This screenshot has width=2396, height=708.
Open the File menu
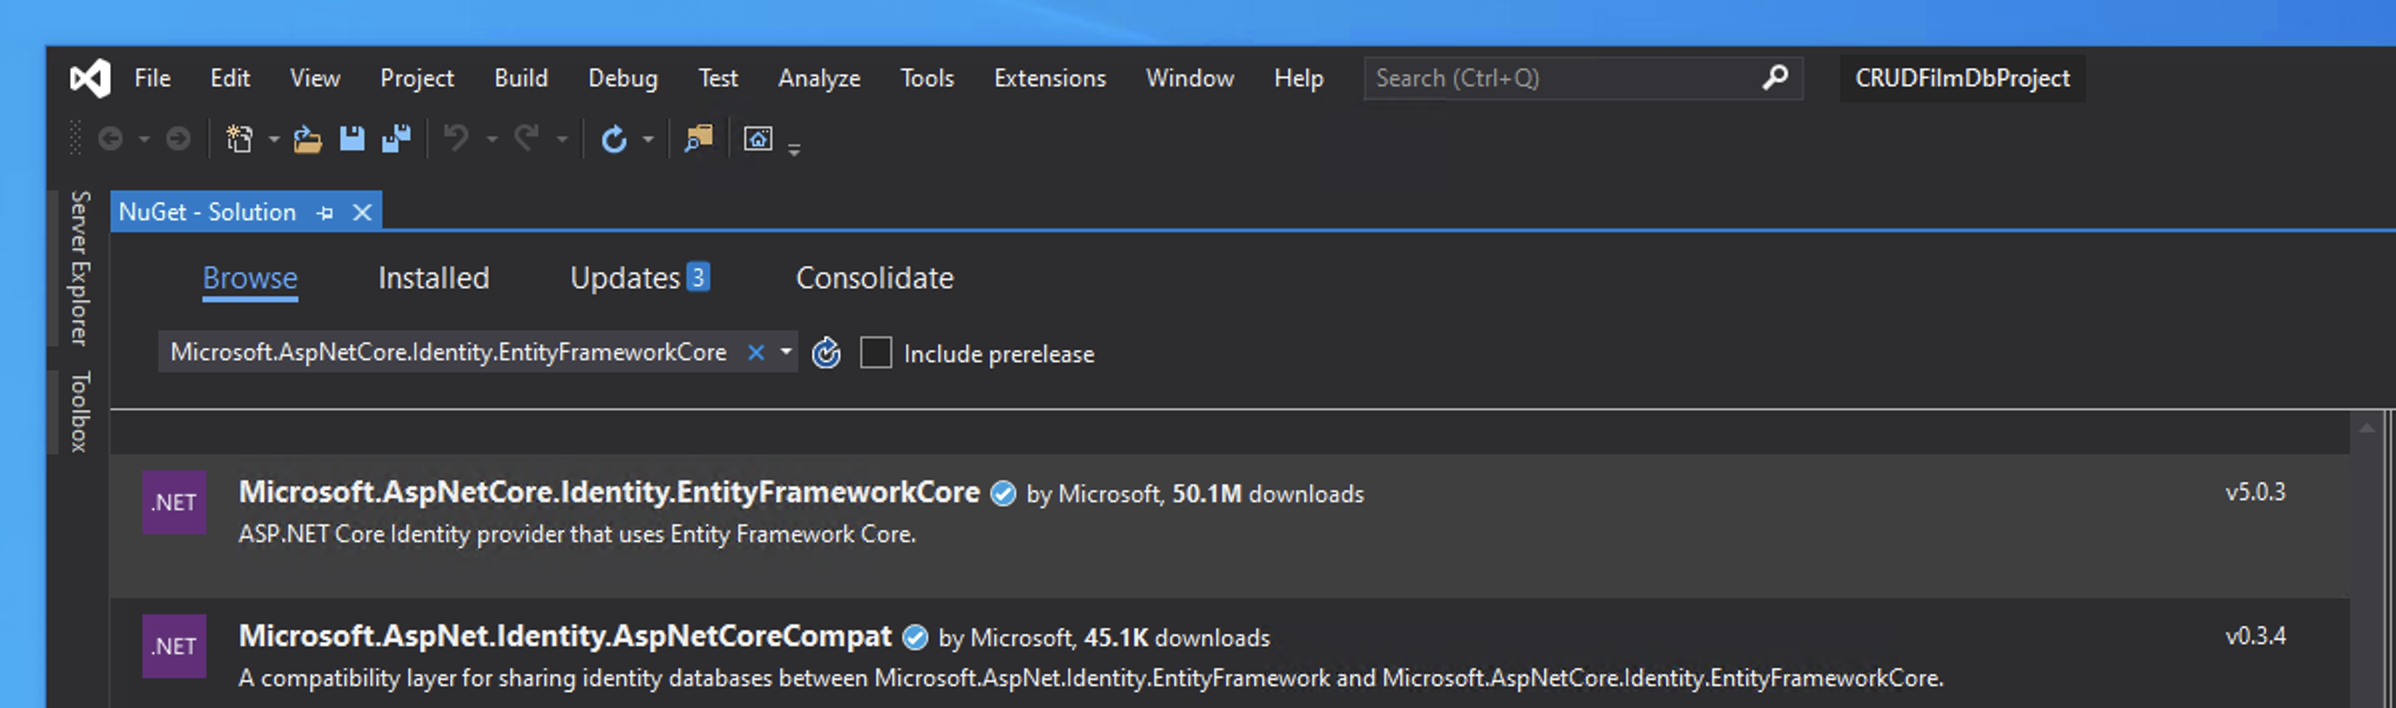click(152, 78)
